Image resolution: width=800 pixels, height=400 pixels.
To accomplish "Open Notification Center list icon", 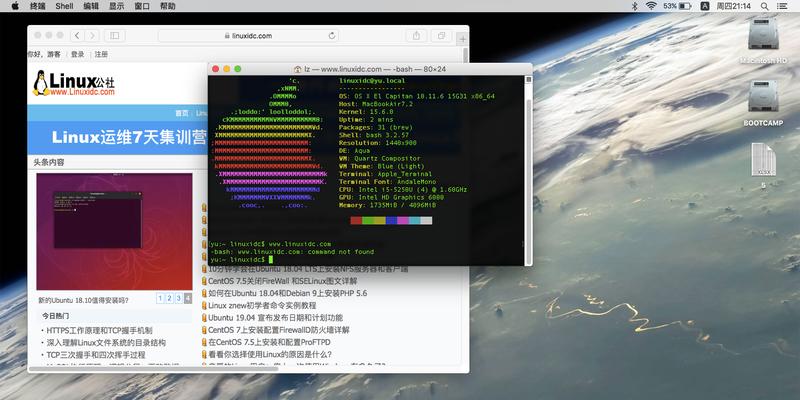I will click(782, 6).
